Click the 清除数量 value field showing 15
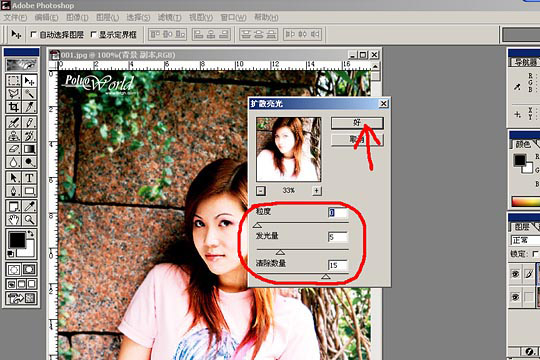The width and height of the screenshot is (540, 360). pyautogui.click(x=338, y=265)
